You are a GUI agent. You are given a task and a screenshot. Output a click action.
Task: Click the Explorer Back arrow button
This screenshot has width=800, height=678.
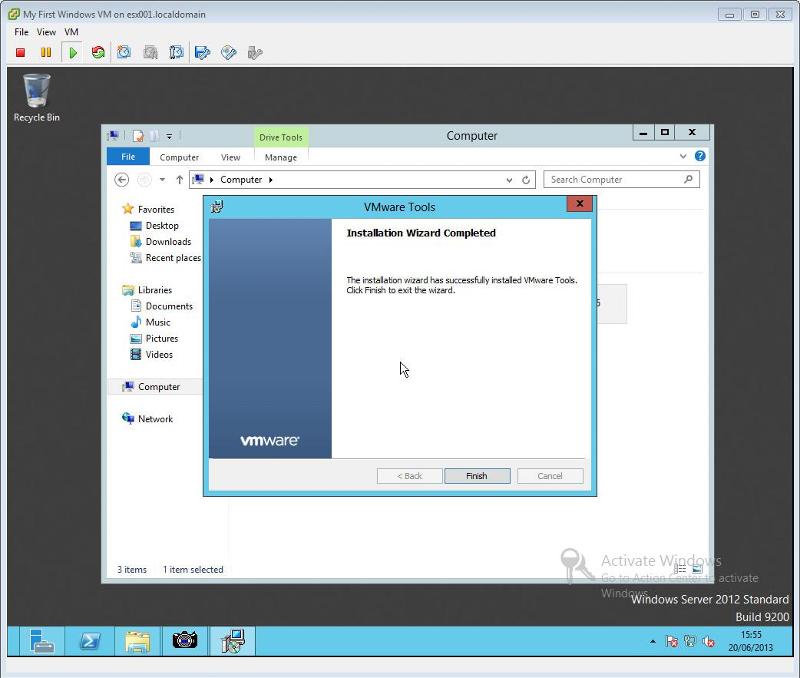121,180
